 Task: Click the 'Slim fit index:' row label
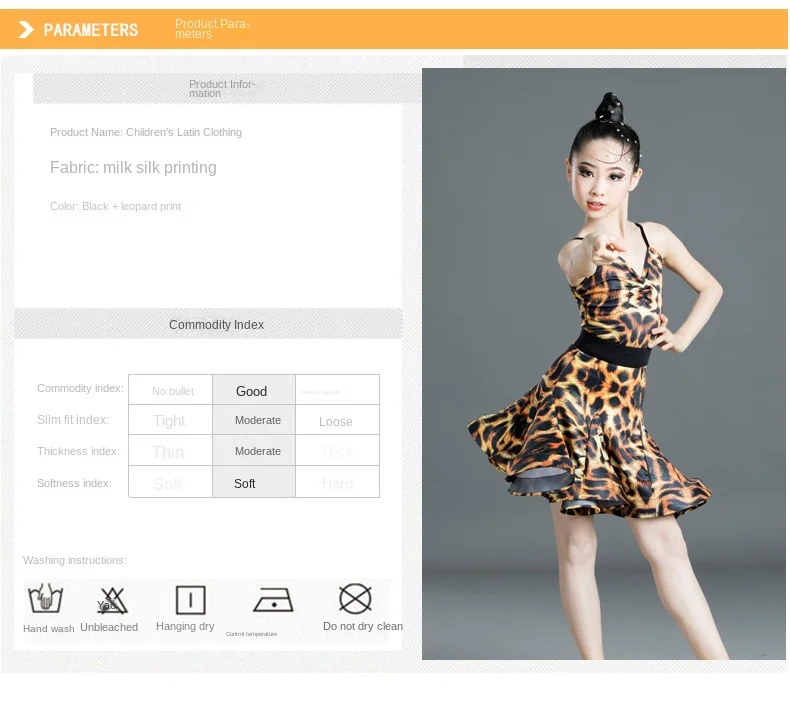(x=73, y=419)
